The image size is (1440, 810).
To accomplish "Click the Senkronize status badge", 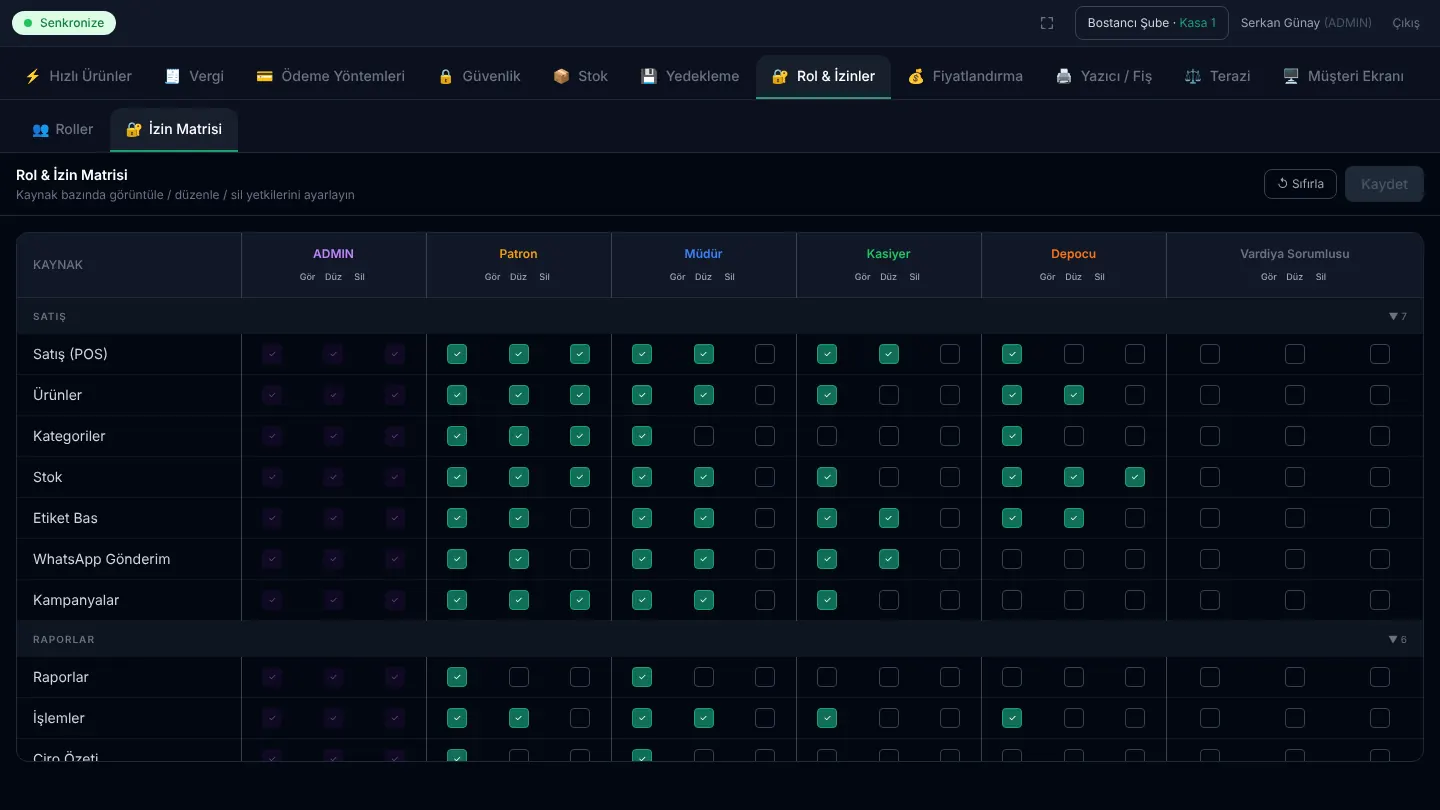I will [x=64, y=23].
